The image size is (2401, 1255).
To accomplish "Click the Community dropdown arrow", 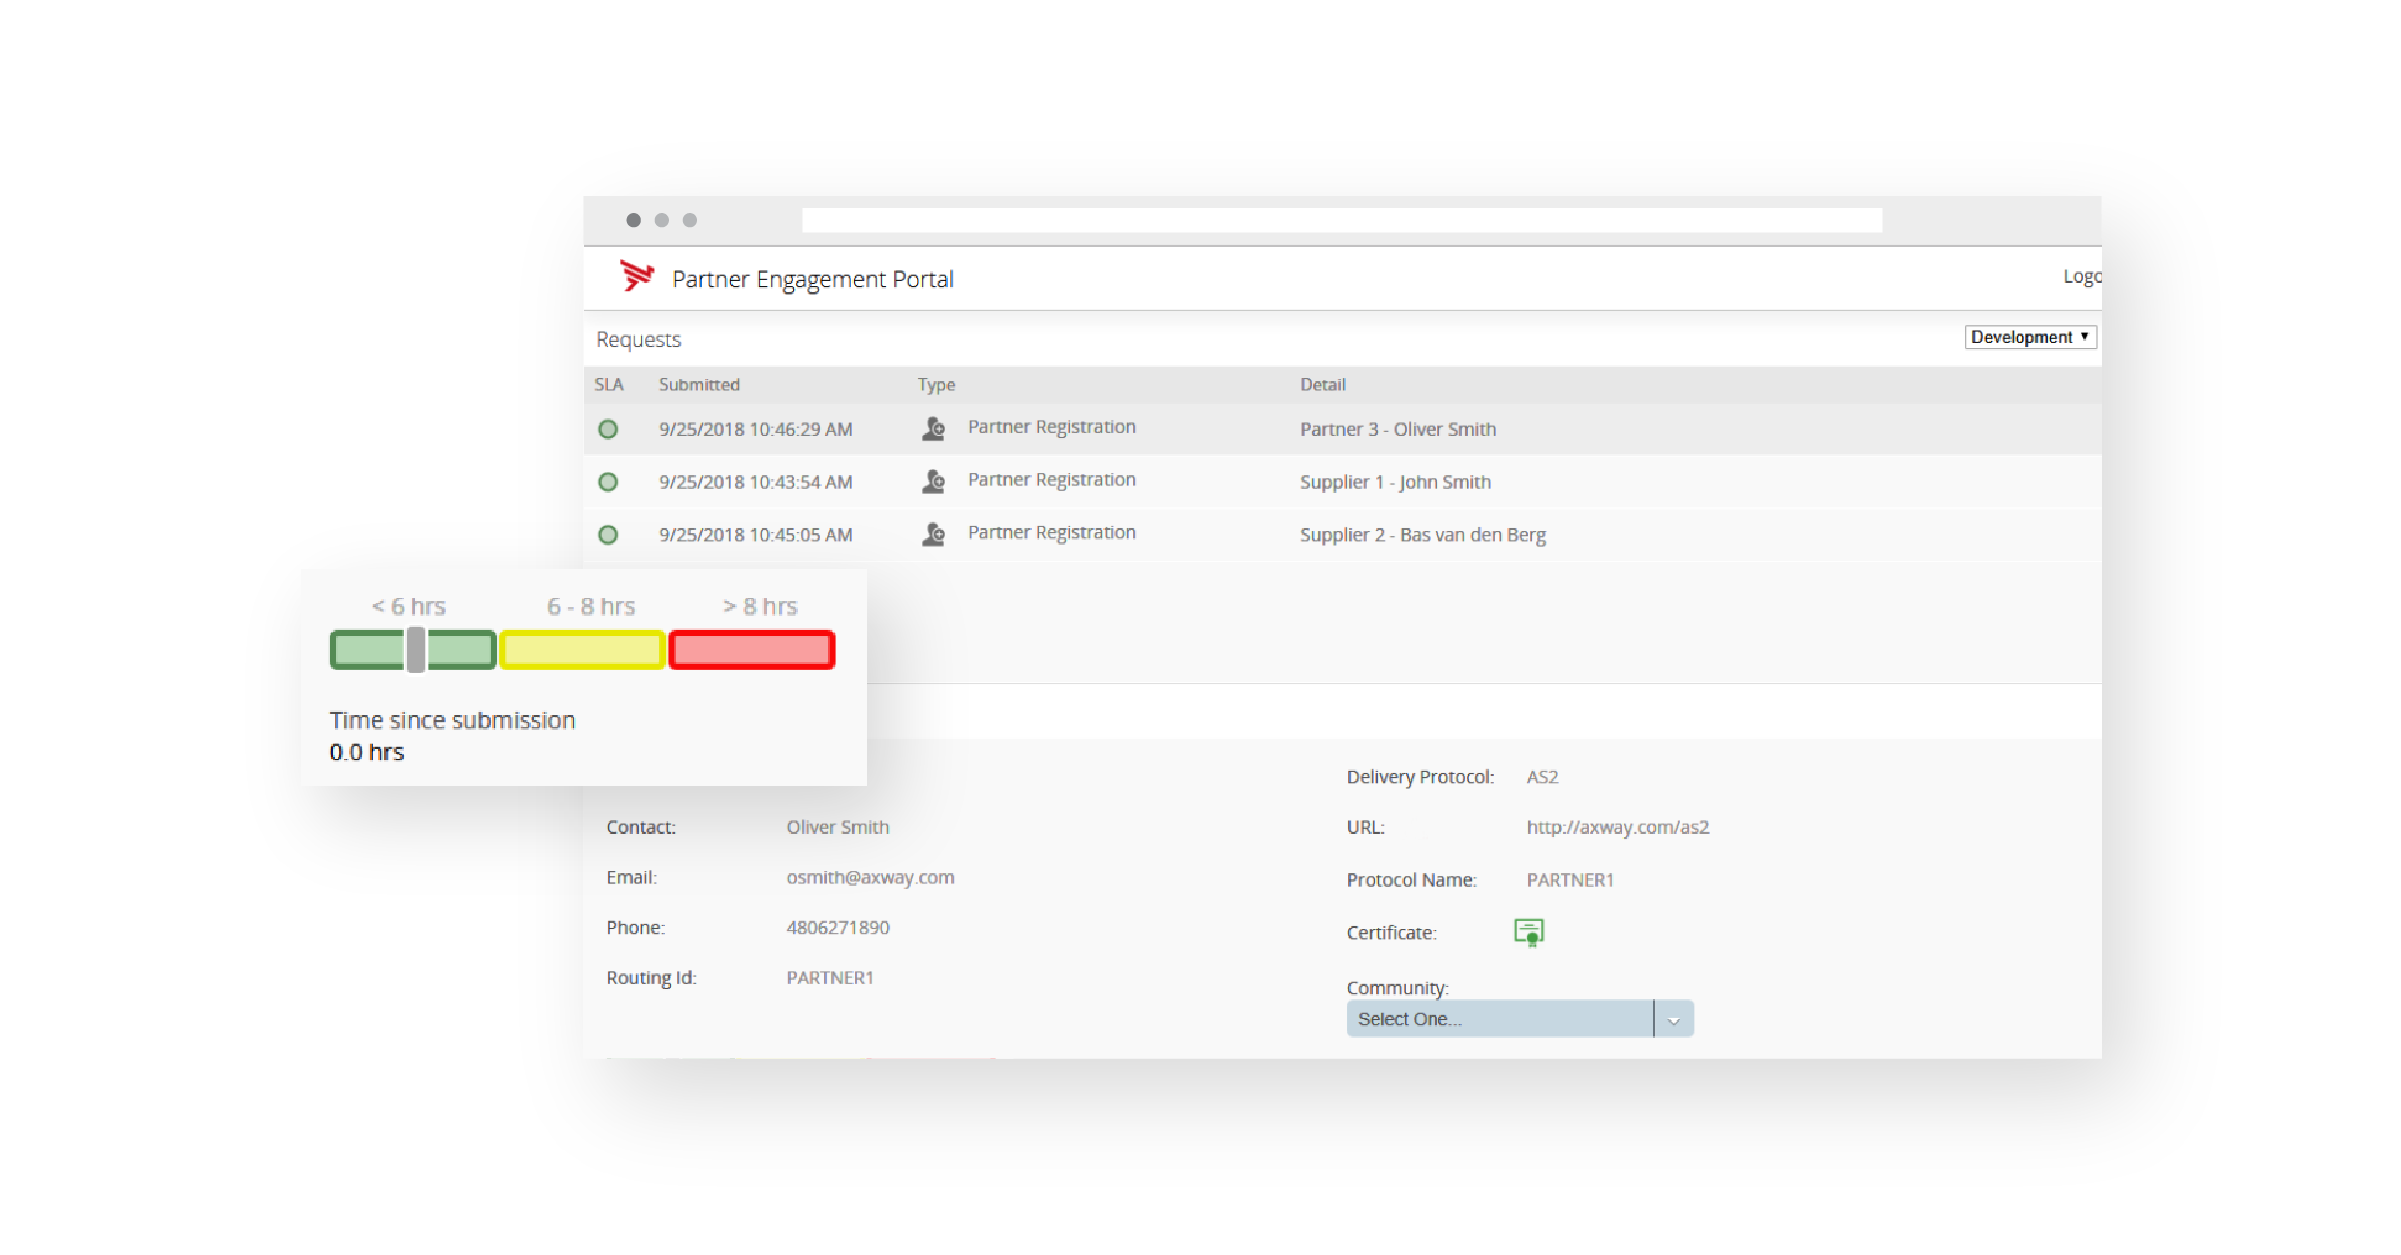I will (1674, 1020).
